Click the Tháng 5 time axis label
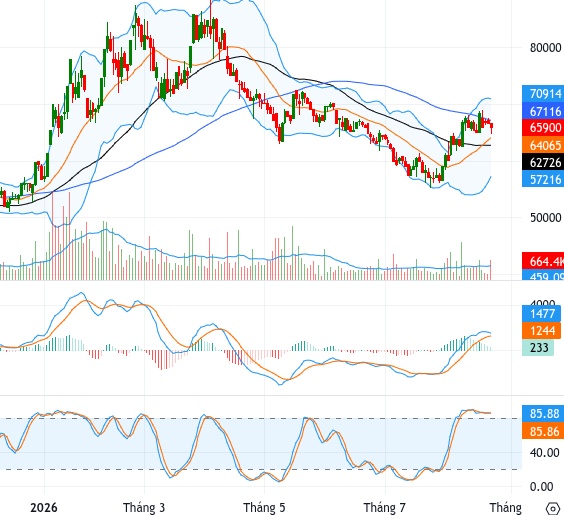564x515 pixels. (264, 508)
